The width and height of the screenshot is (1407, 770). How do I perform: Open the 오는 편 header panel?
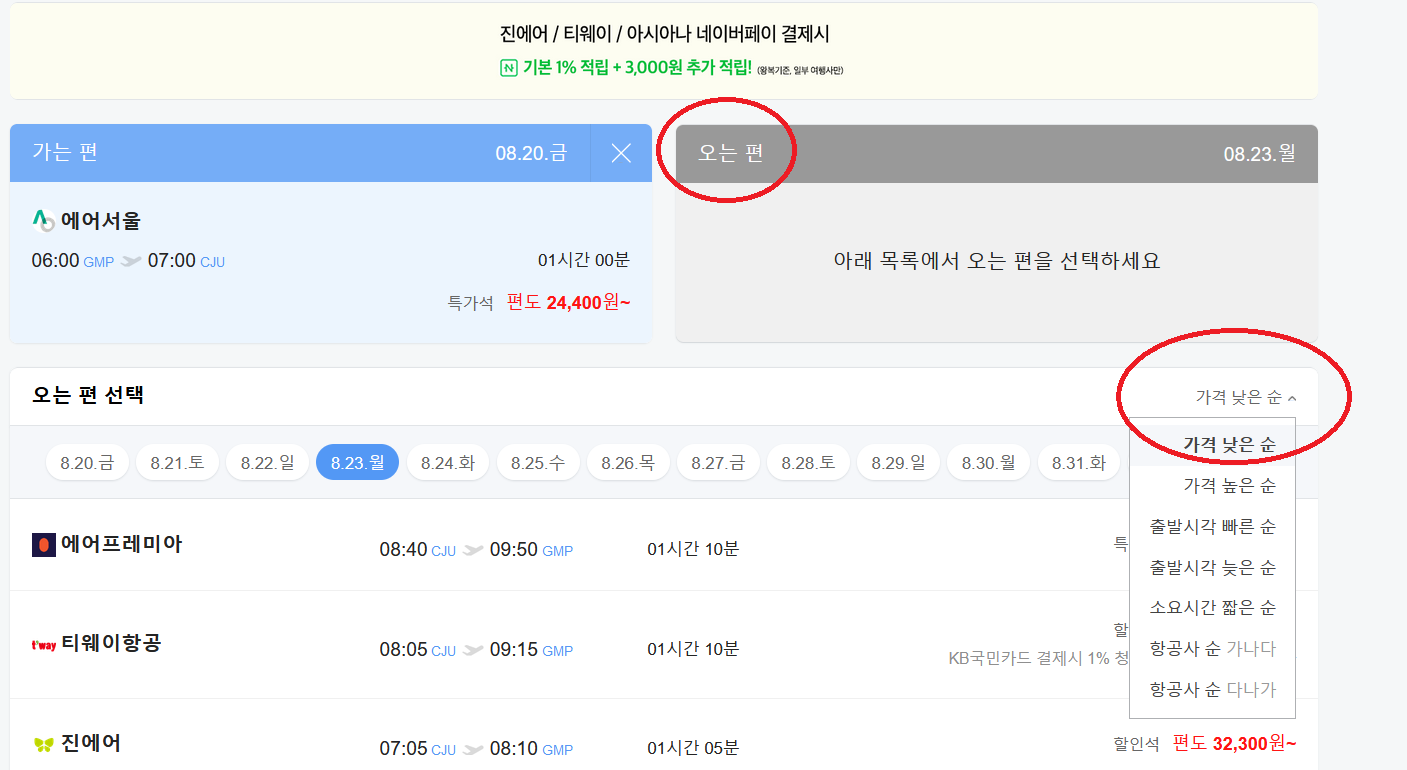(x=997, y=153)
